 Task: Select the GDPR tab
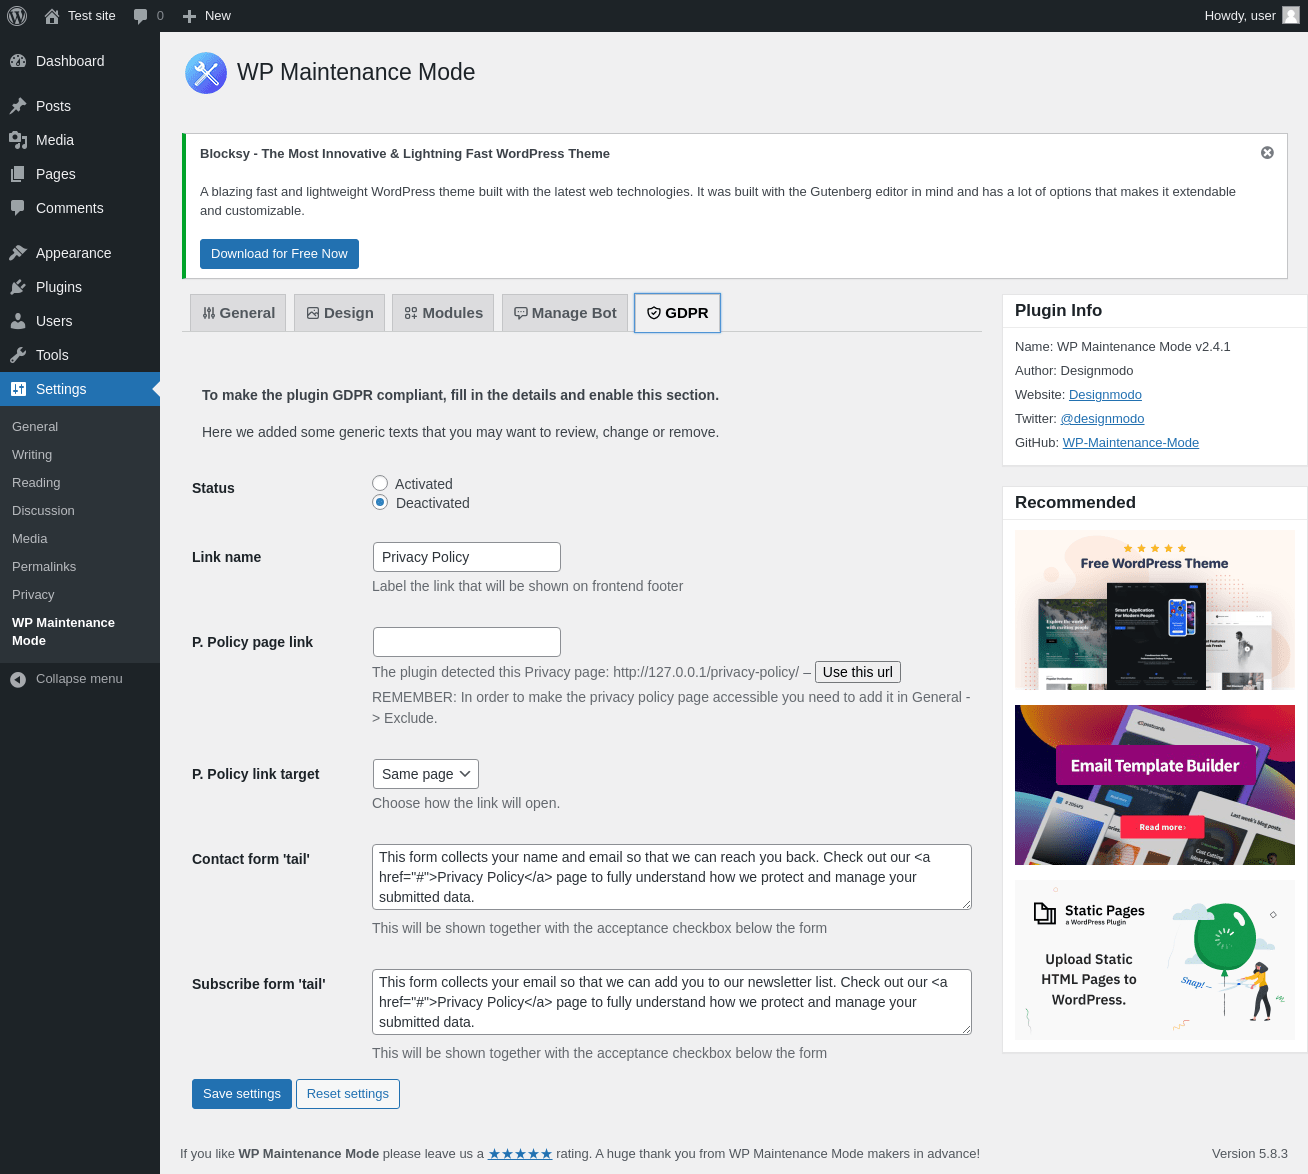pos(677,313)
